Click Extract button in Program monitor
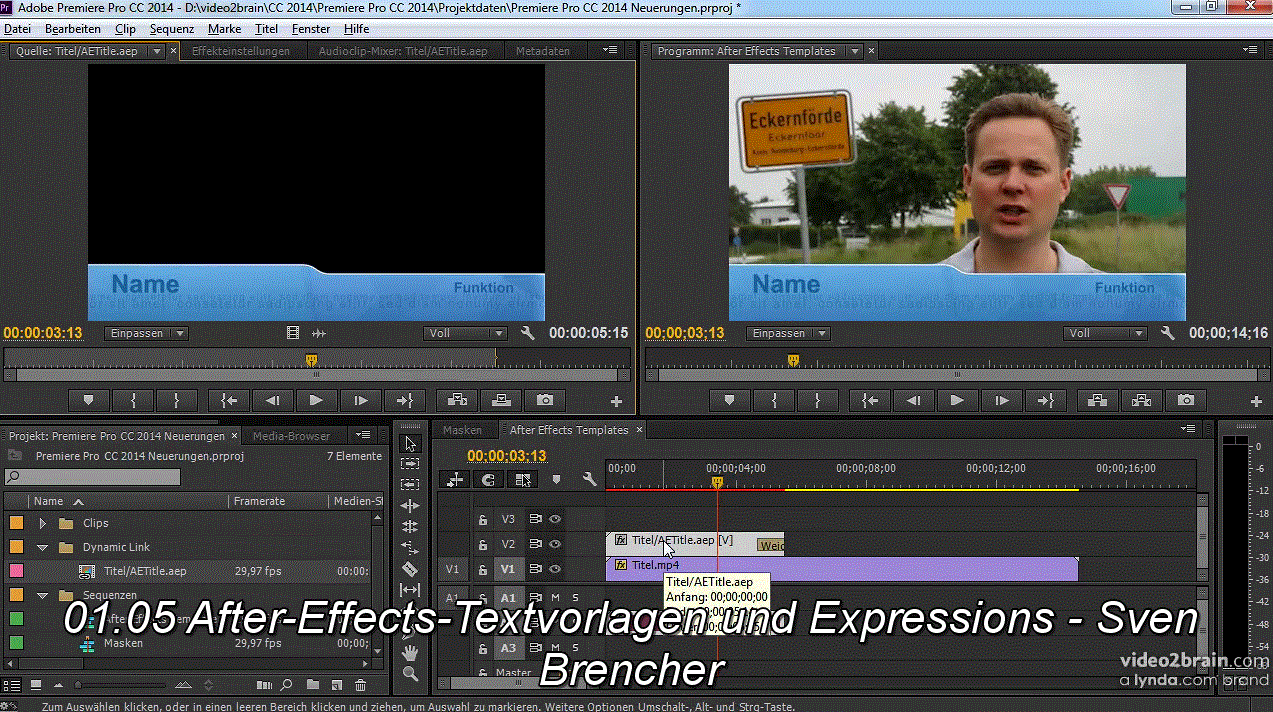The image size is (1273, 712). point(1141,400)
